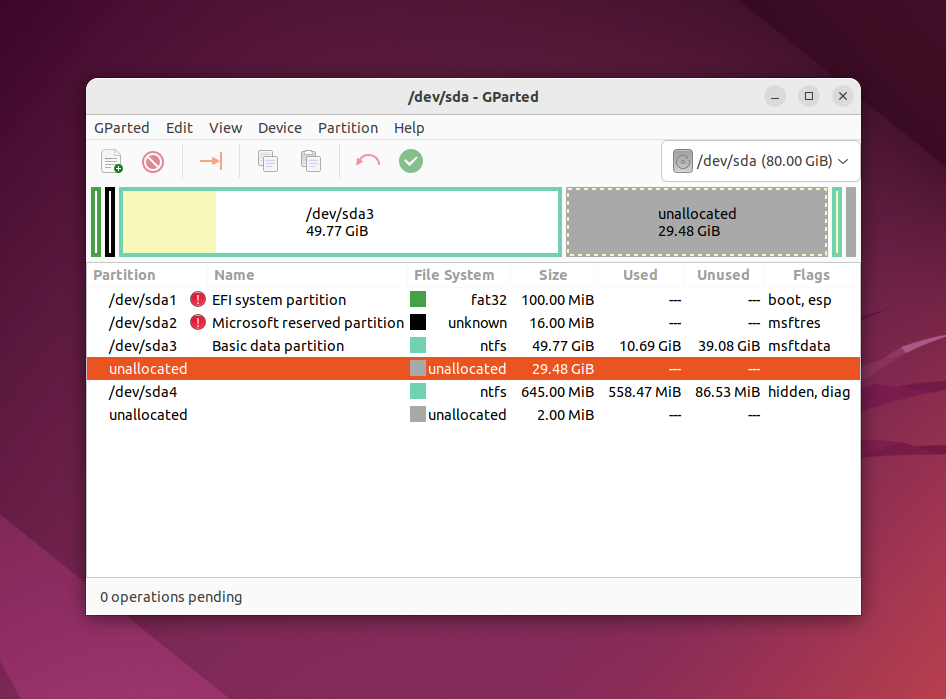Select the /dev/sda3 block in disk map

coord(340,222)
